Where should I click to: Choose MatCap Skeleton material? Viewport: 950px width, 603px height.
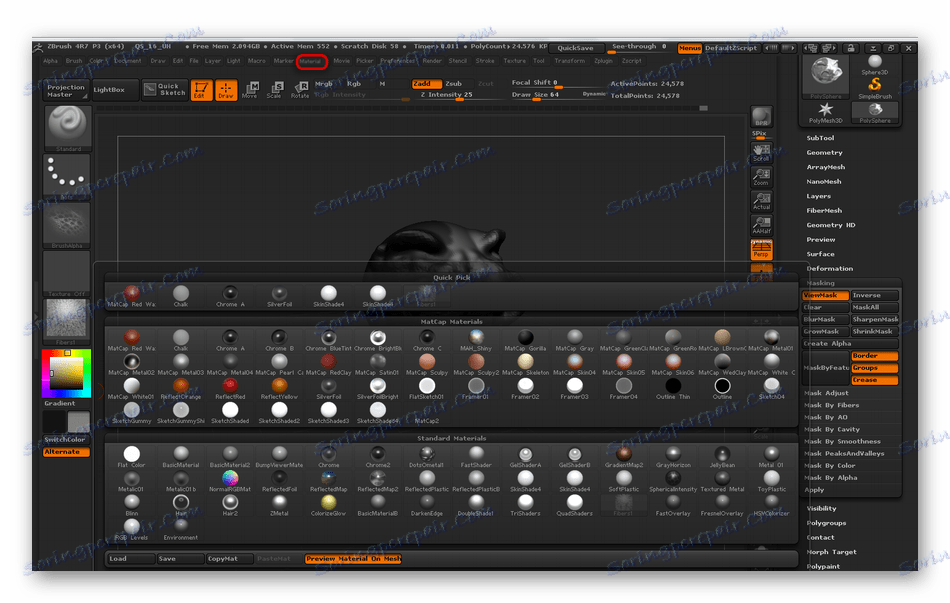coord(525,364)
